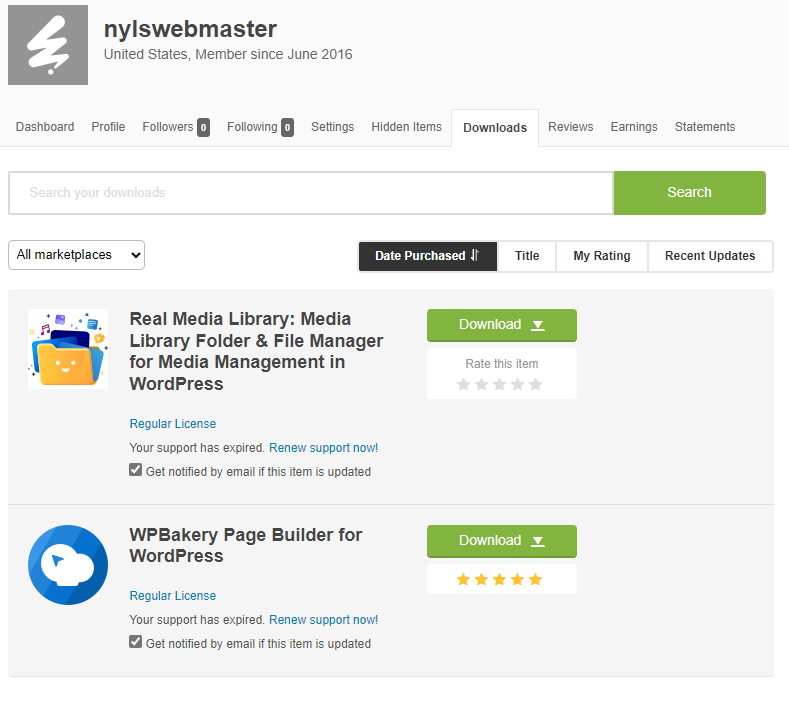Open the Reviews tab
This screenshot has width=789, height=703.
pyautogui.click(x=571, y=127)
